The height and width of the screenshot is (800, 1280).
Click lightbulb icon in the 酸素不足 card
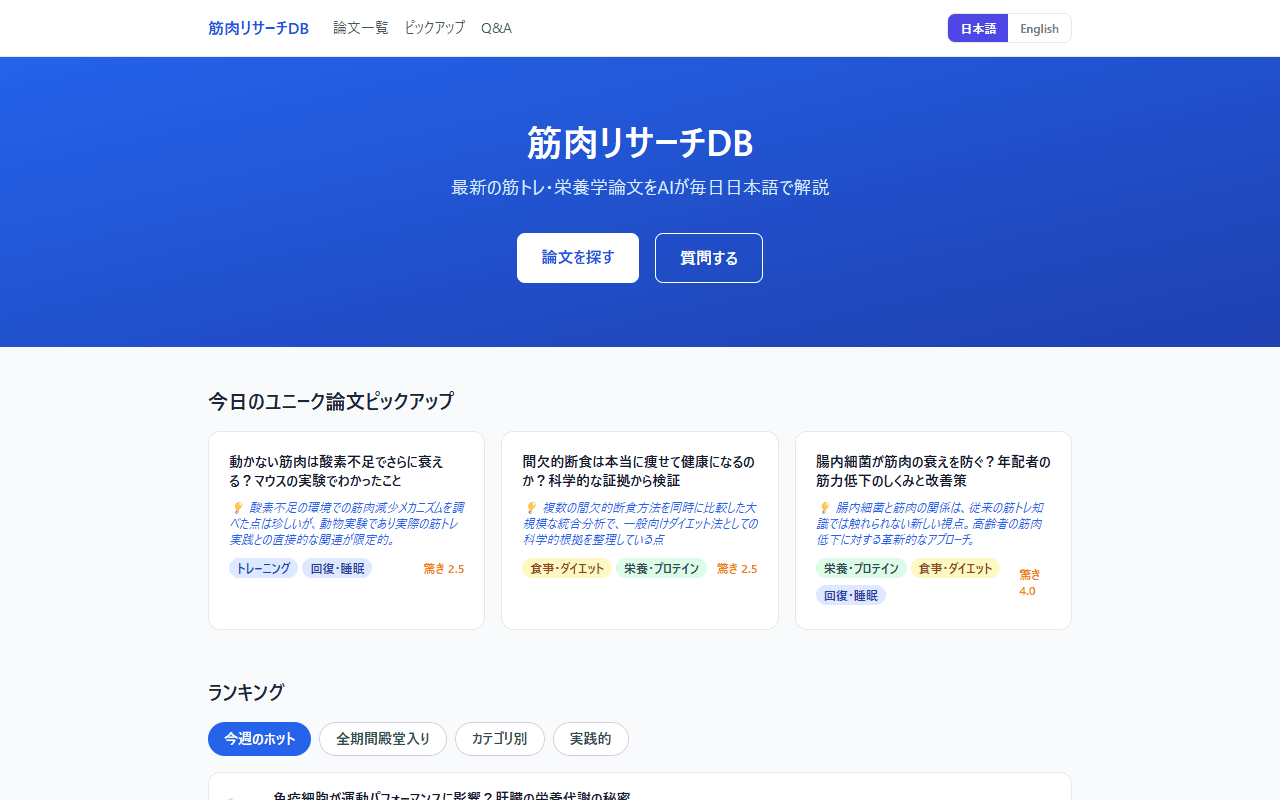237,508
